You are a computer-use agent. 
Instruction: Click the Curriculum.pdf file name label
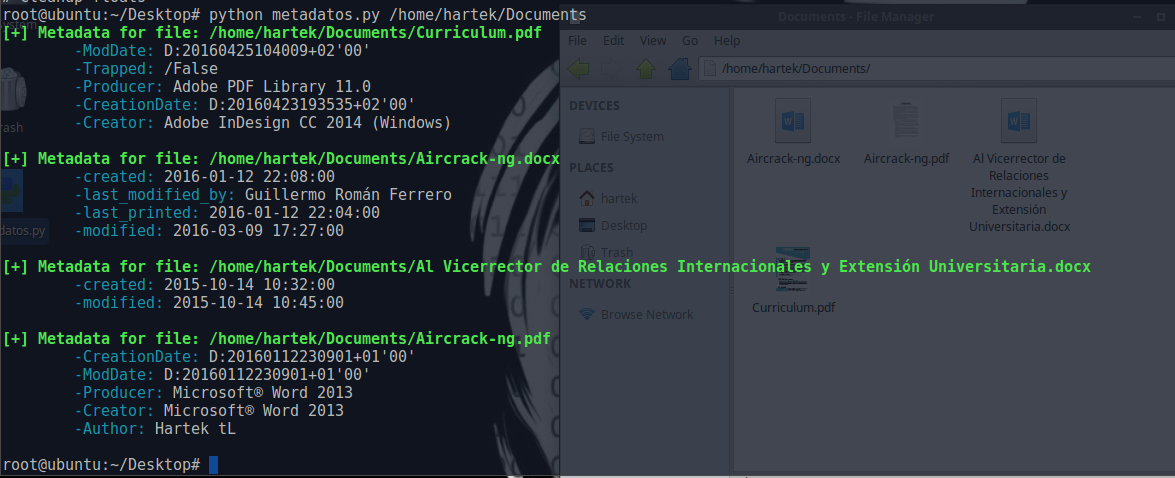(794, 308)
